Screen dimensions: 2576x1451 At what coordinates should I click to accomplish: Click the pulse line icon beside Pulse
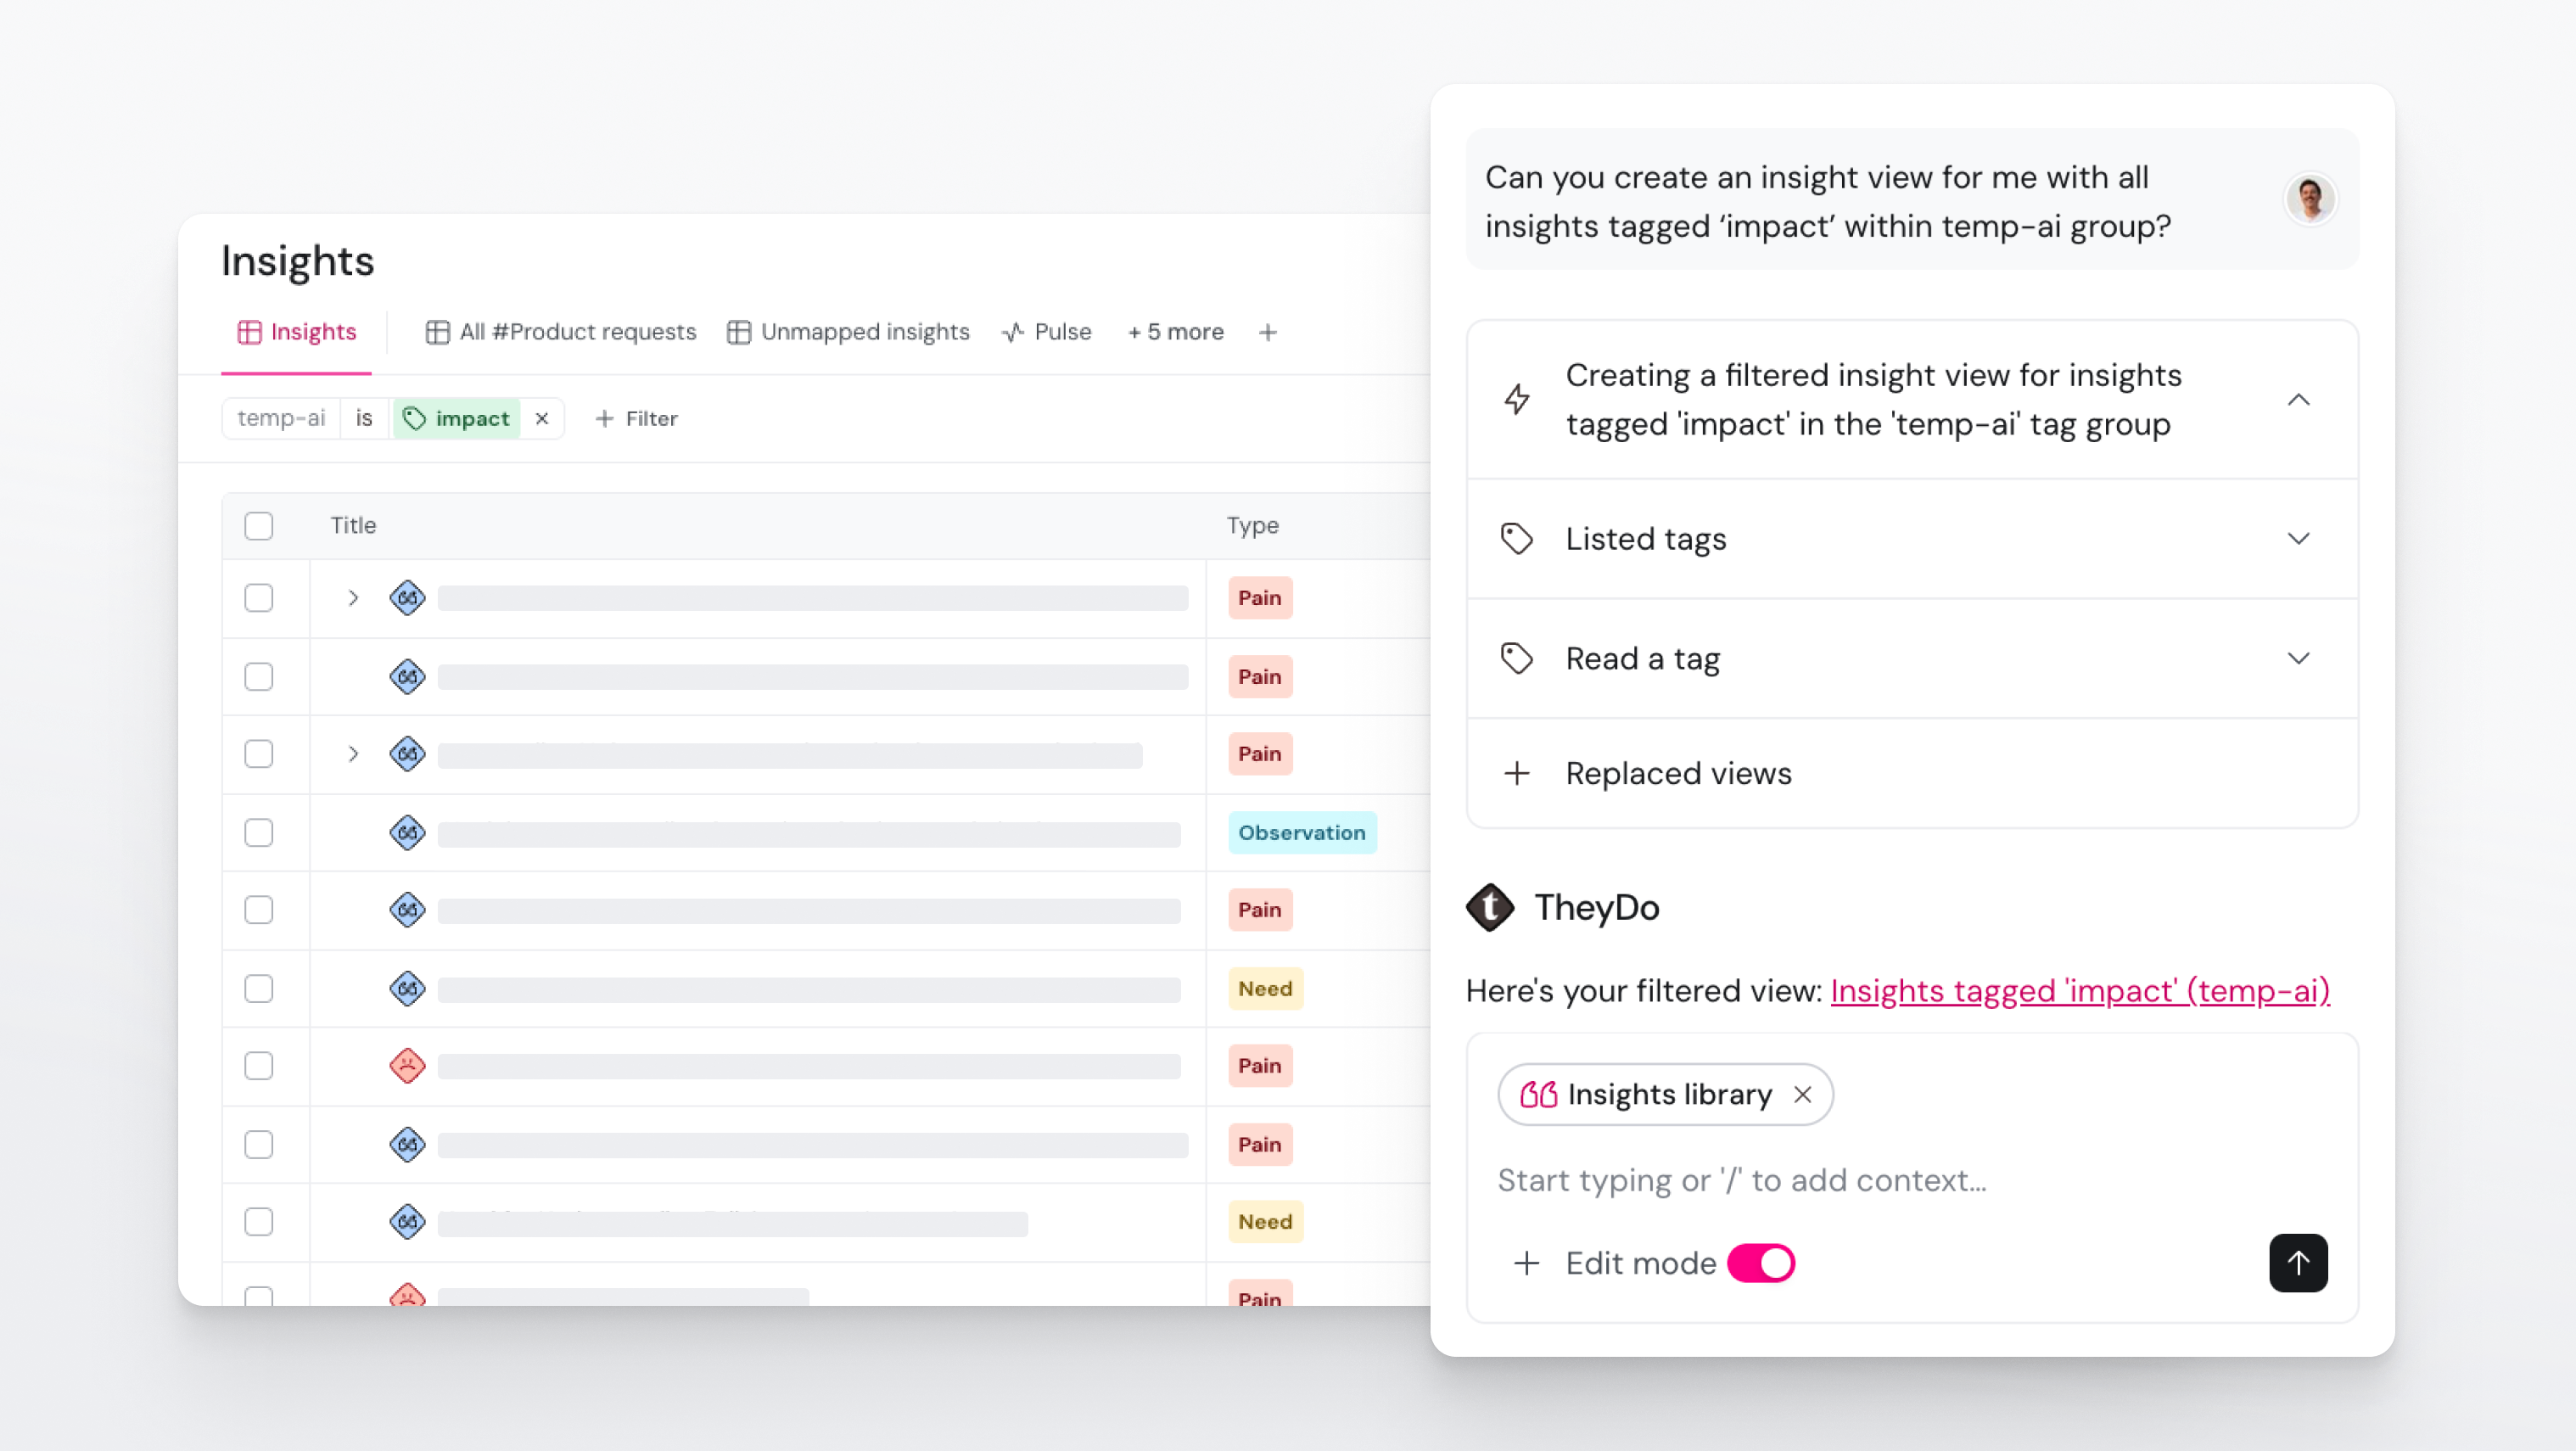coord(1013,332)
